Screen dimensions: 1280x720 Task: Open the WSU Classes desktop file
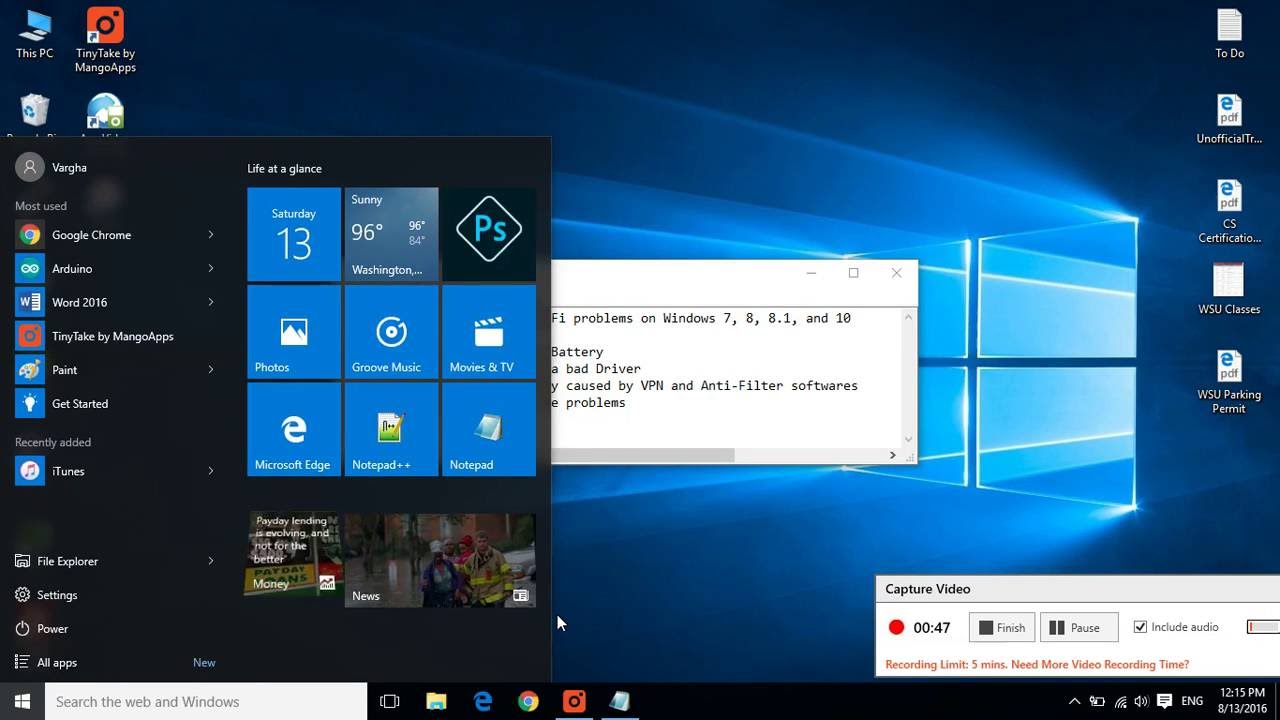pos(1229,290)
